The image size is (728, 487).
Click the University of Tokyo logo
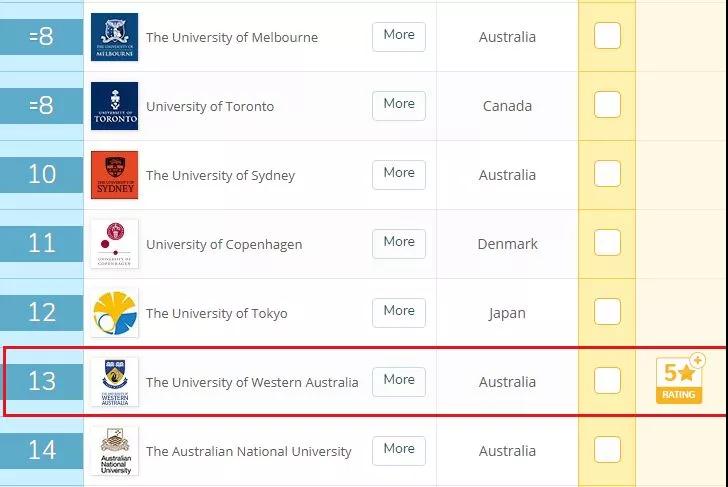114,313
